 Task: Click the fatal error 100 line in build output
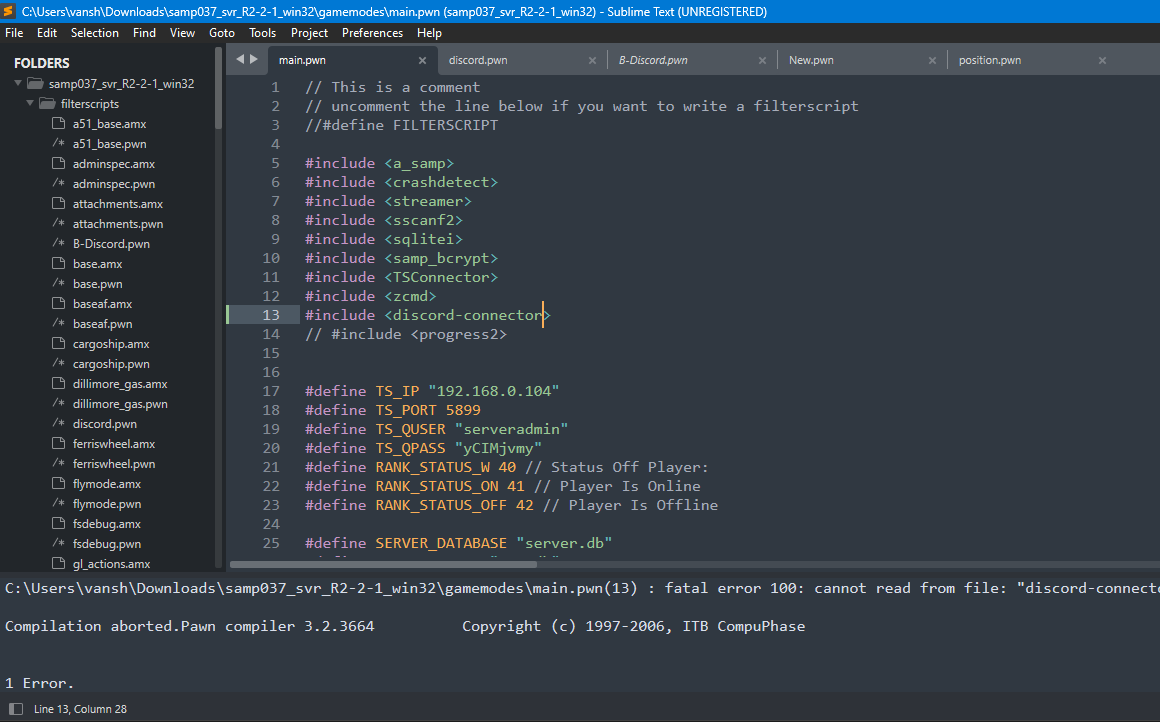click(582, 588)
